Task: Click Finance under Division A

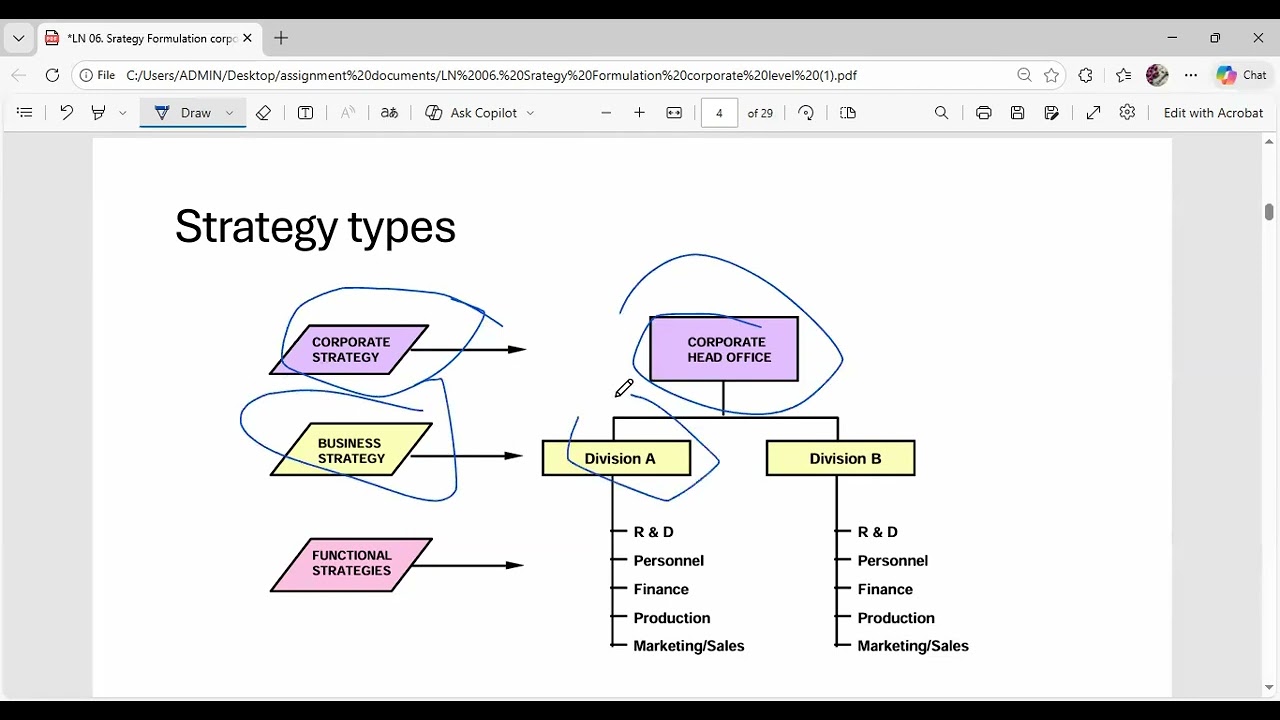Action: point(661,589)
